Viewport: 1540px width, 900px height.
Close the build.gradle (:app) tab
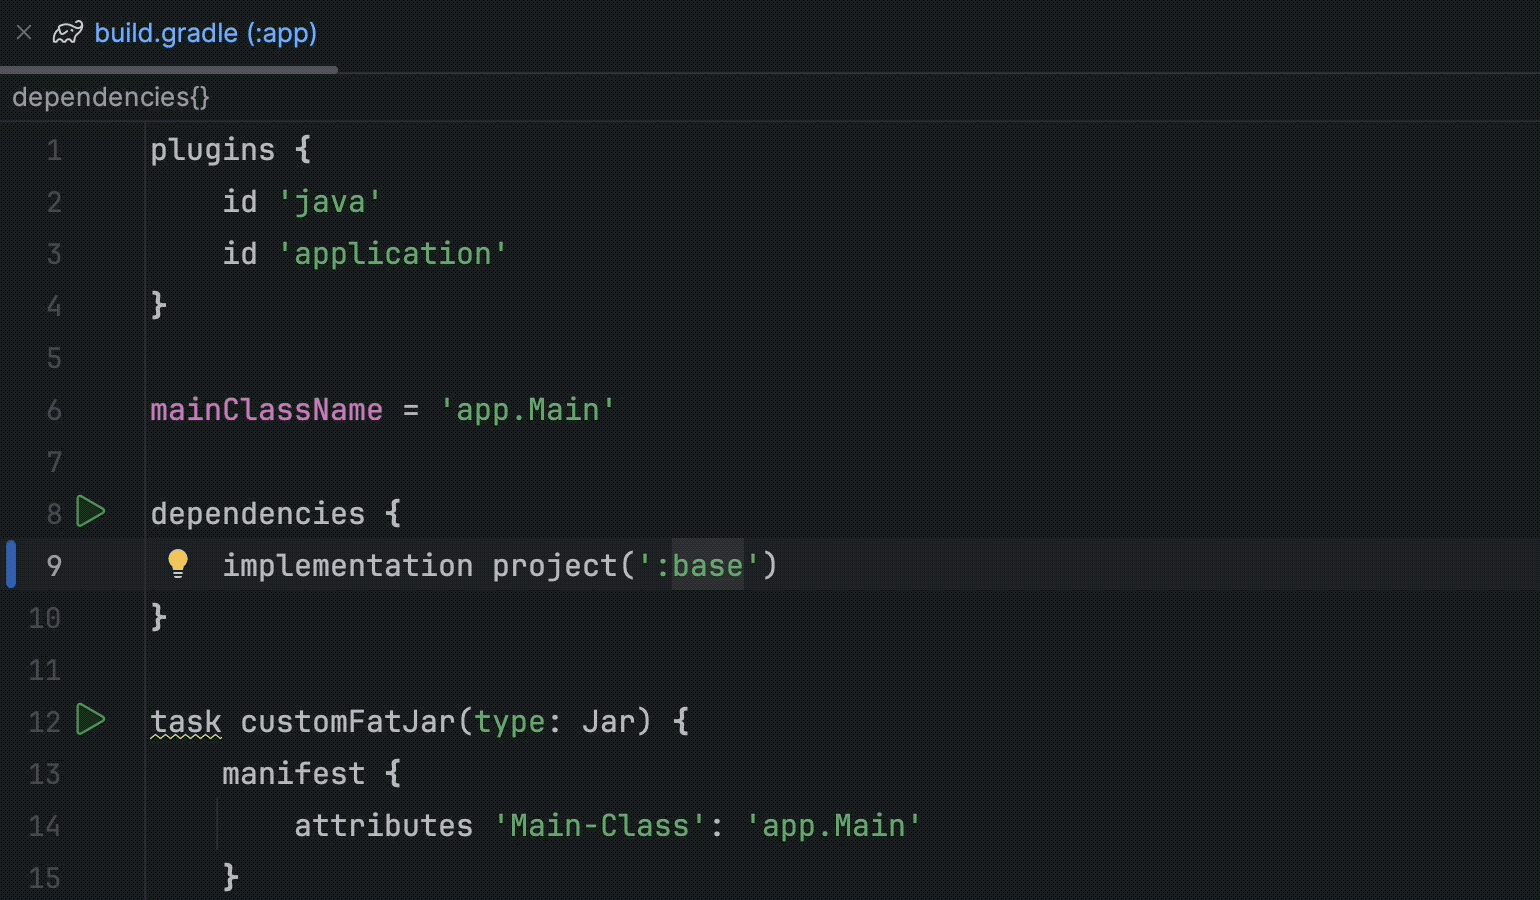23,32
